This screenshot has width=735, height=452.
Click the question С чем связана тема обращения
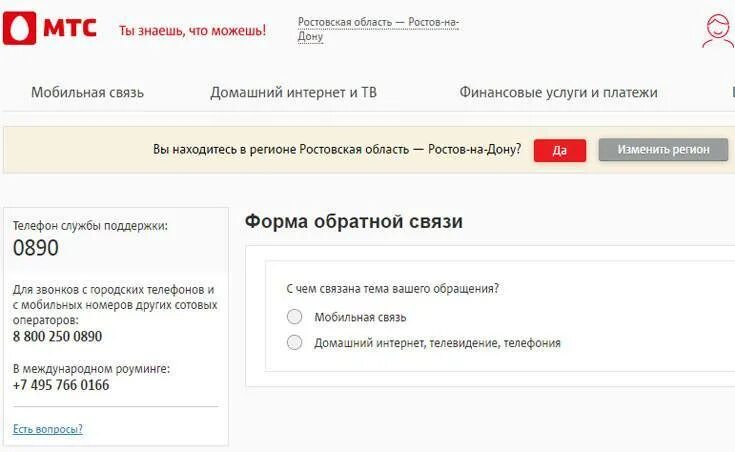[x=392, y=289]
